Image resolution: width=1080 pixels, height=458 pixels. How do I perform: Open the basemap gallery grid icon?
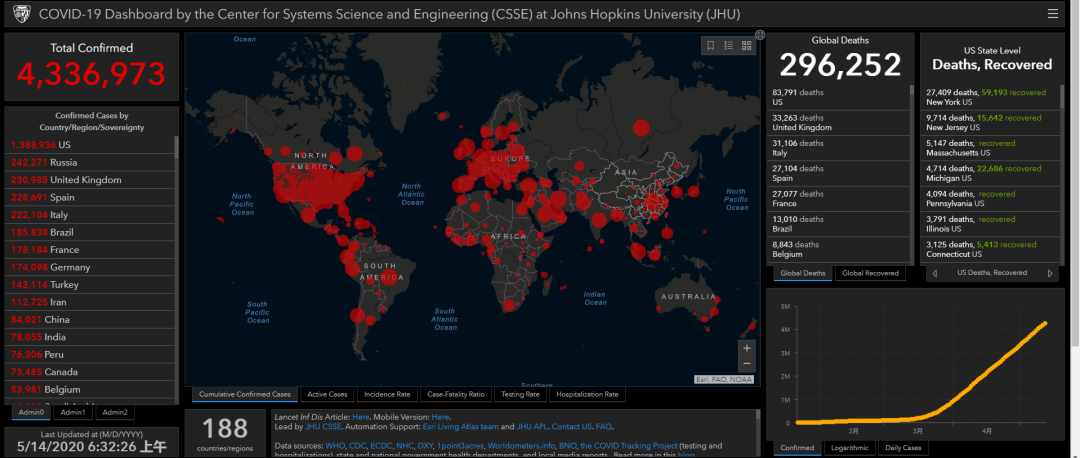tap(746, 46)
